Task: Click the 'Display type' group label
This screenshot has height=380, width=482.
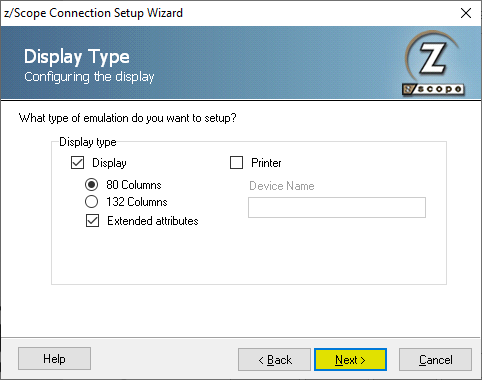Action: point(88,142)
